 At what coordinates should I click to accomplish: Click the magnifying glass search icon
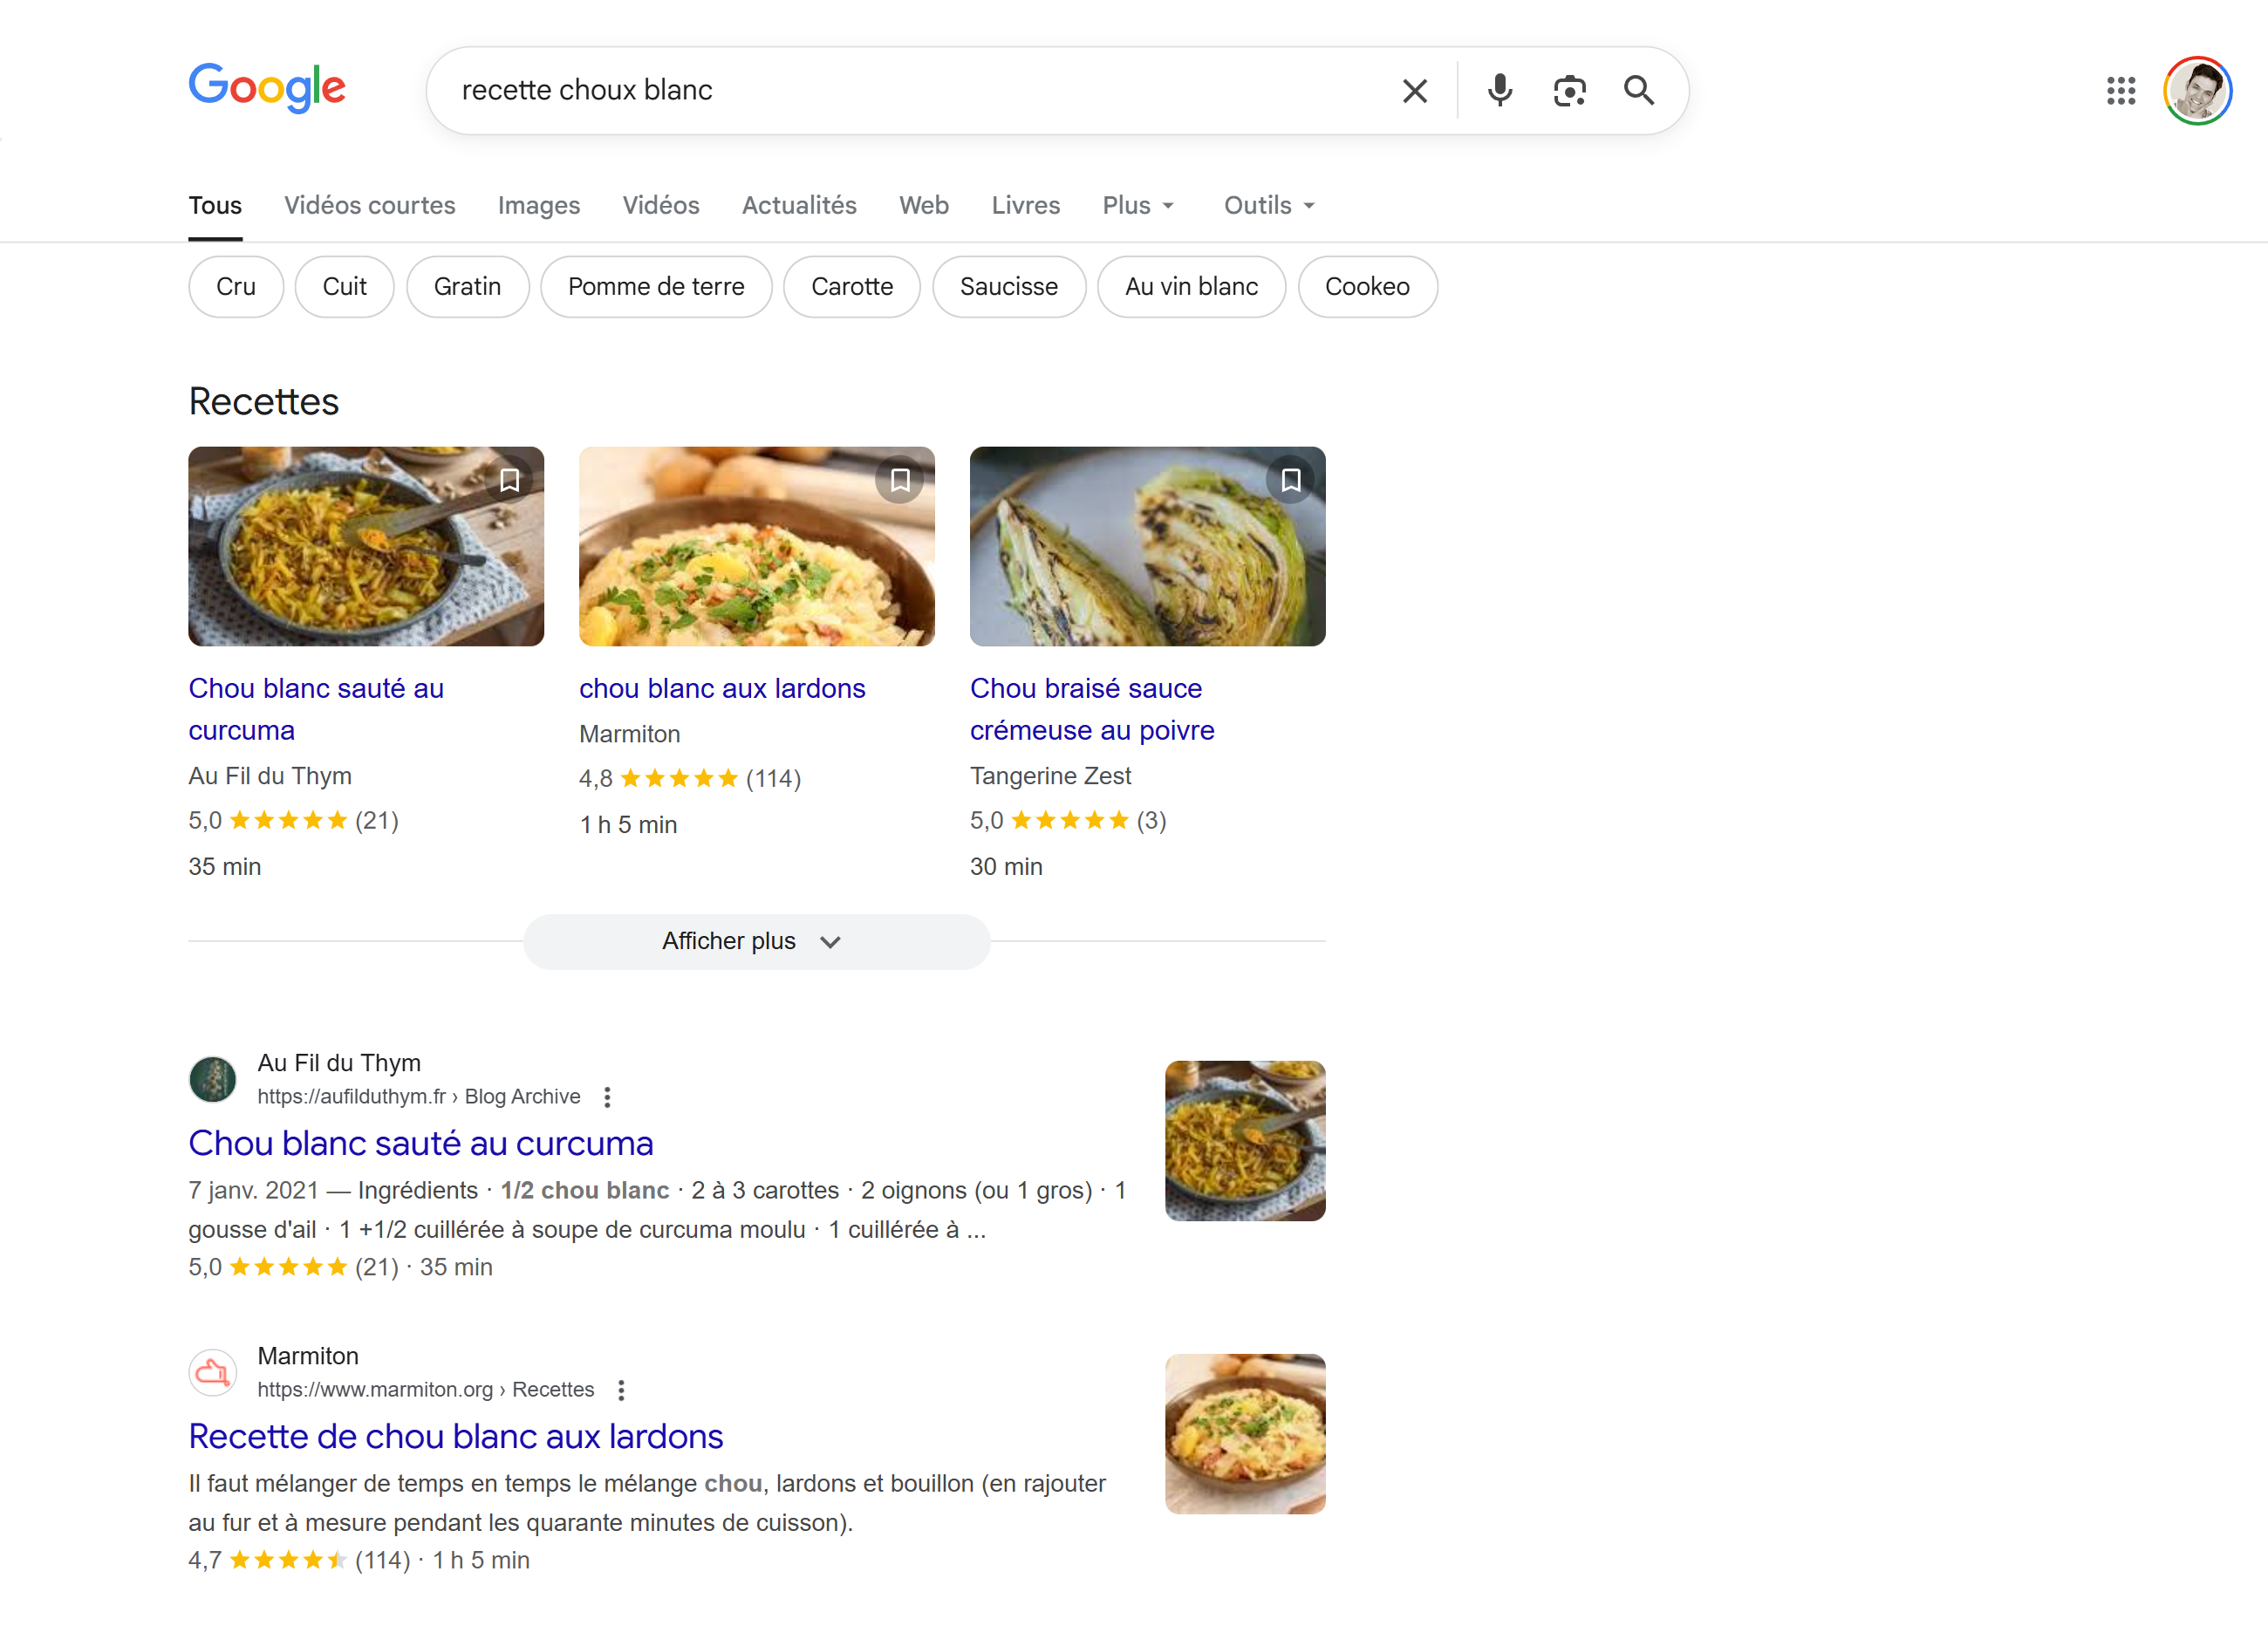click(x=1638, y=91)
